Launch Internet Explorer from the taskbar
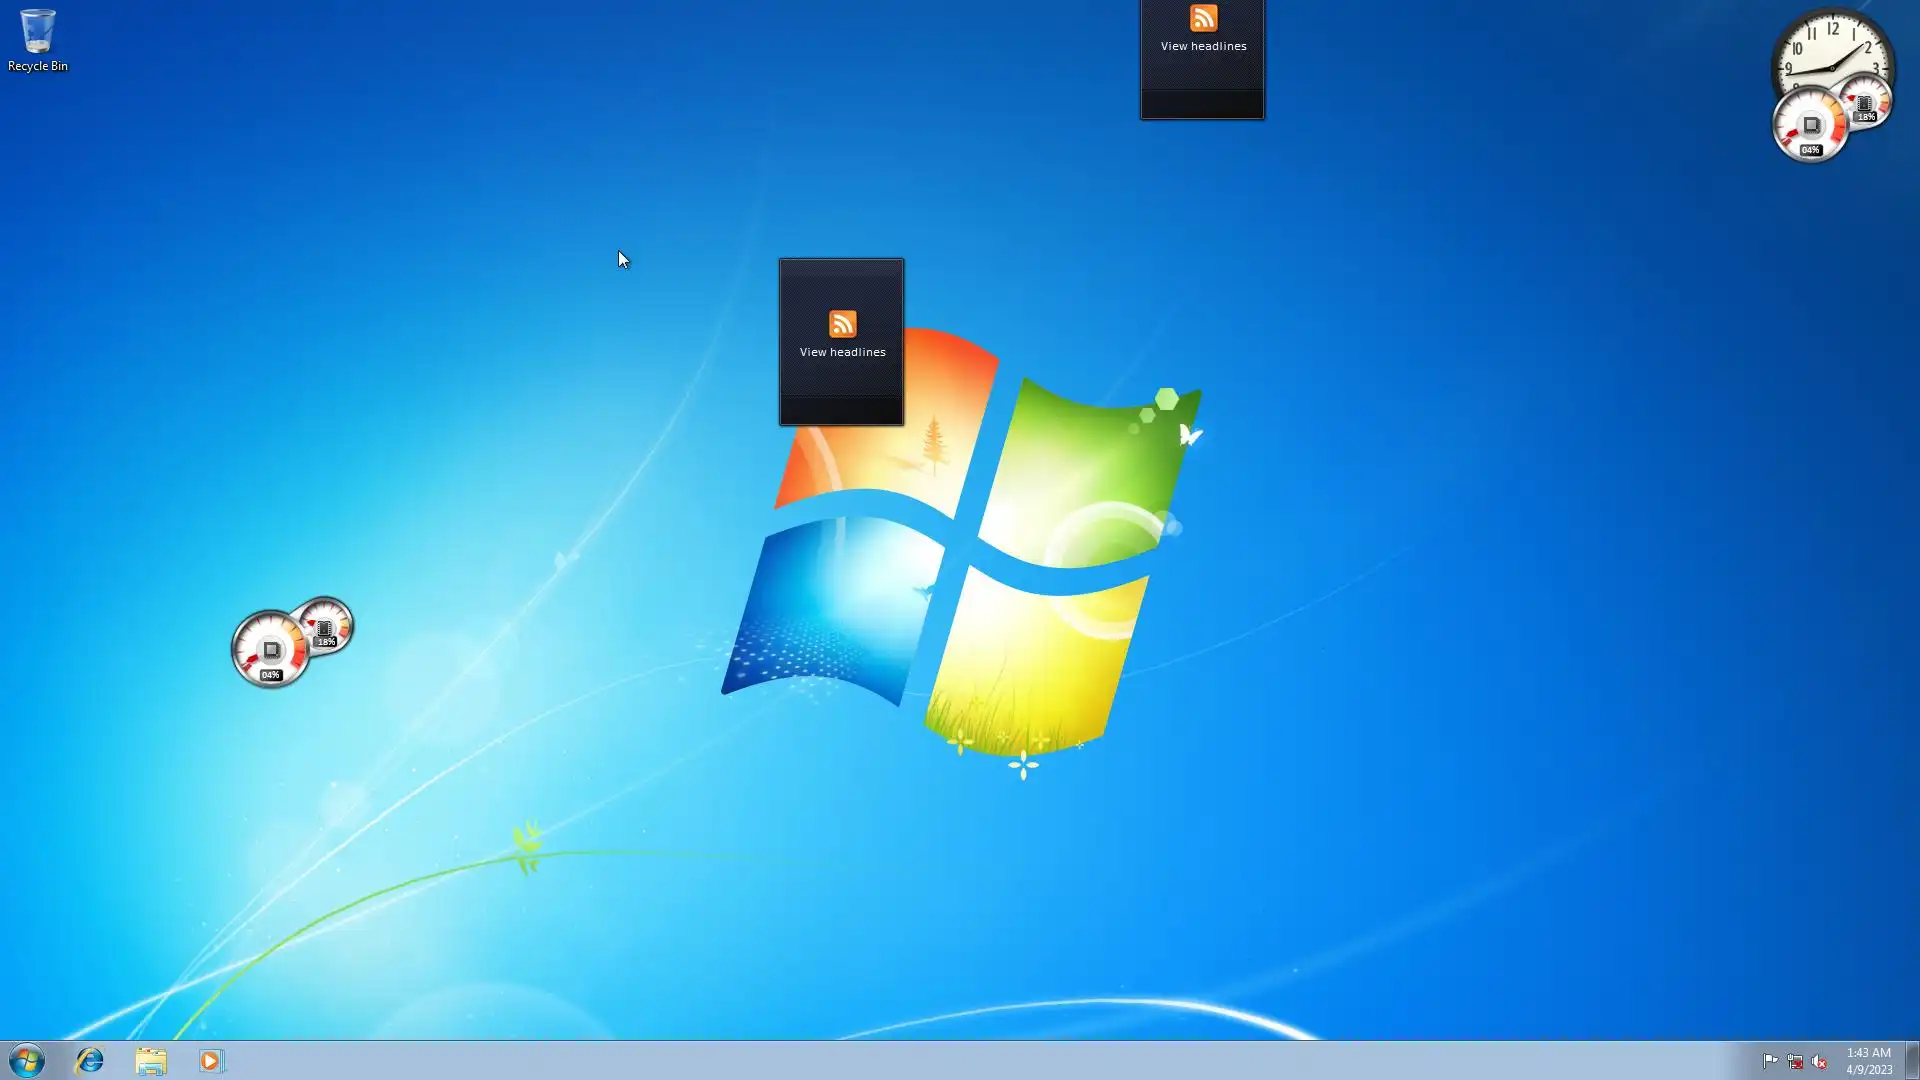The height and width of the screenshot is (1080, 1920). pos(90,1060)
